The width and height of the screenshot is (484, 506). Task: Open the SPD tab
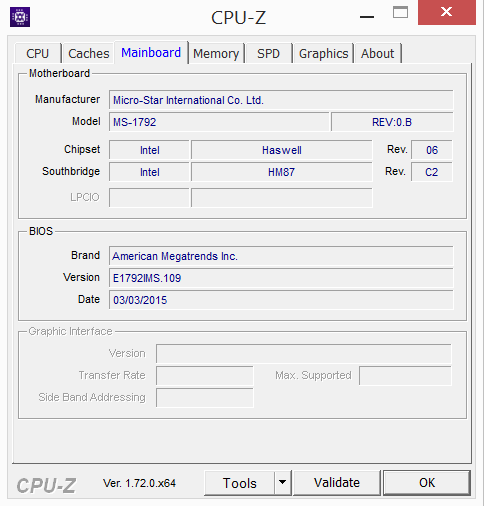pyautogui.click(x=268, y=53)
